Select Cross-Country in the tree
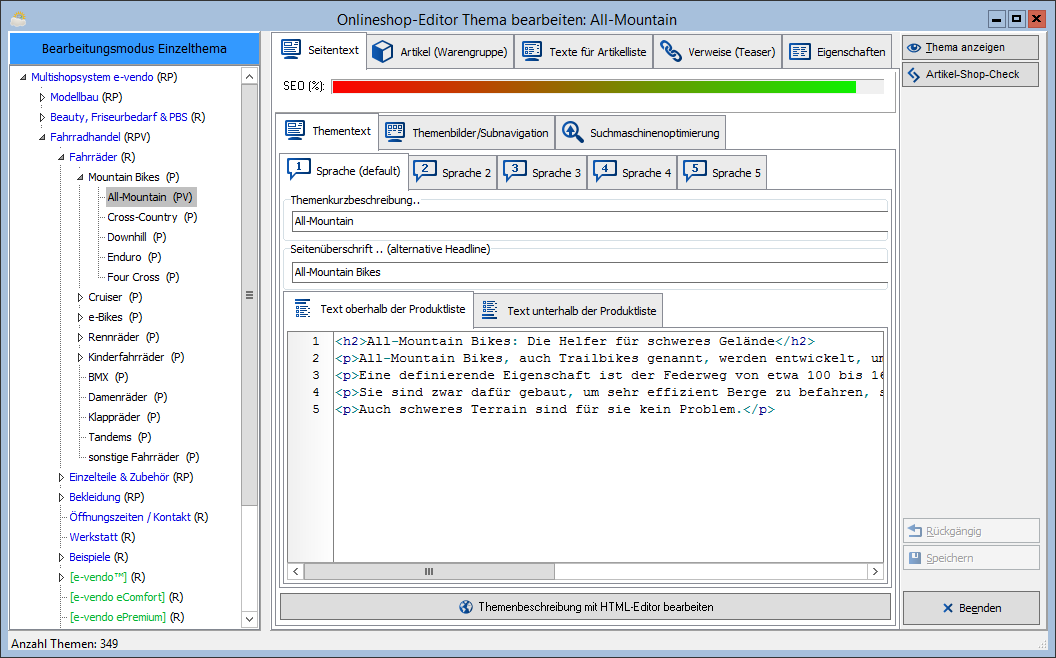This screenshot has width=1056, height=658. tap(152, 218)
